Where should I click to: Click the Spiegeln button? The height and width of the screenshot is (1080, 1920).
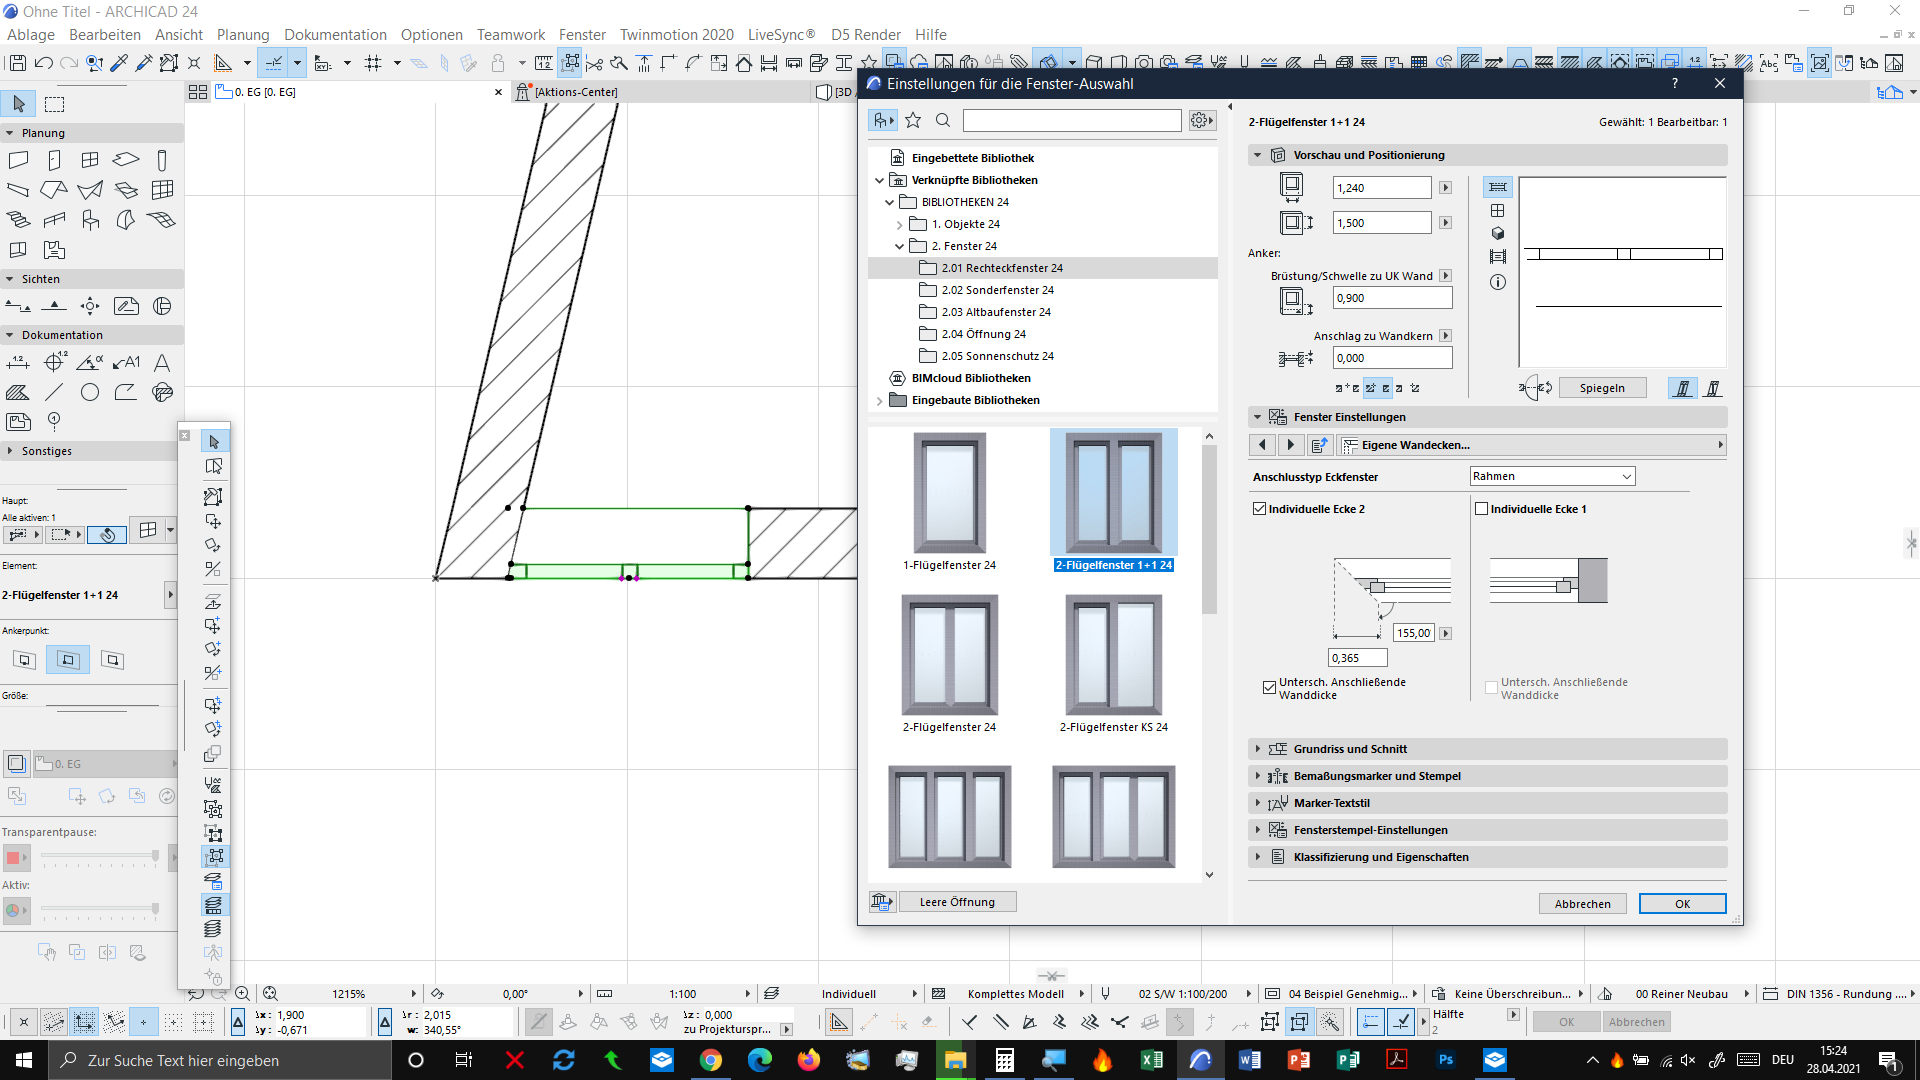click(1602, 388)
